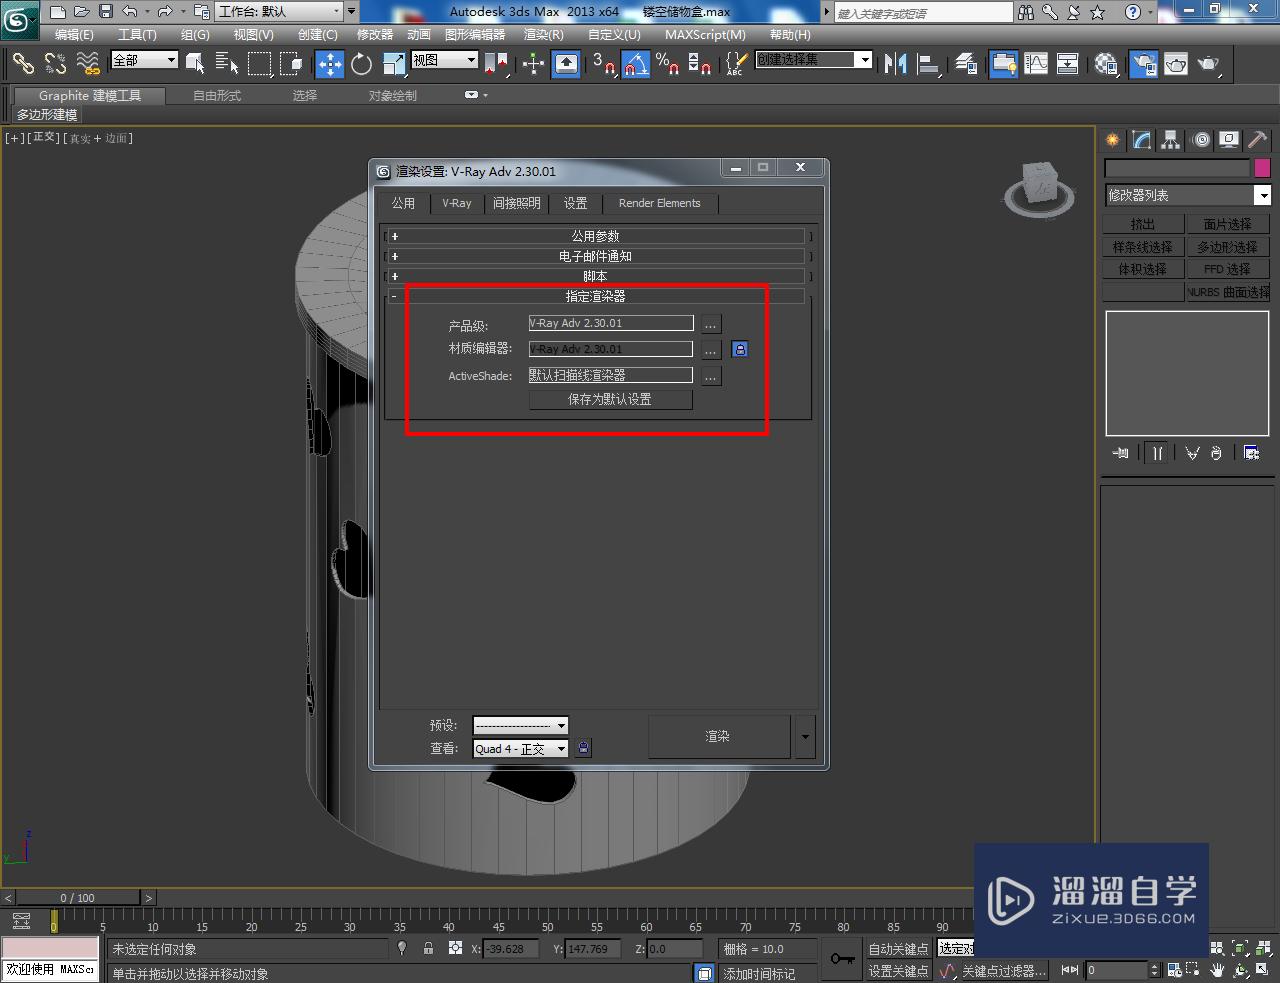
Task: Click the magenta object color swatch
Action: coord(1262,168)
